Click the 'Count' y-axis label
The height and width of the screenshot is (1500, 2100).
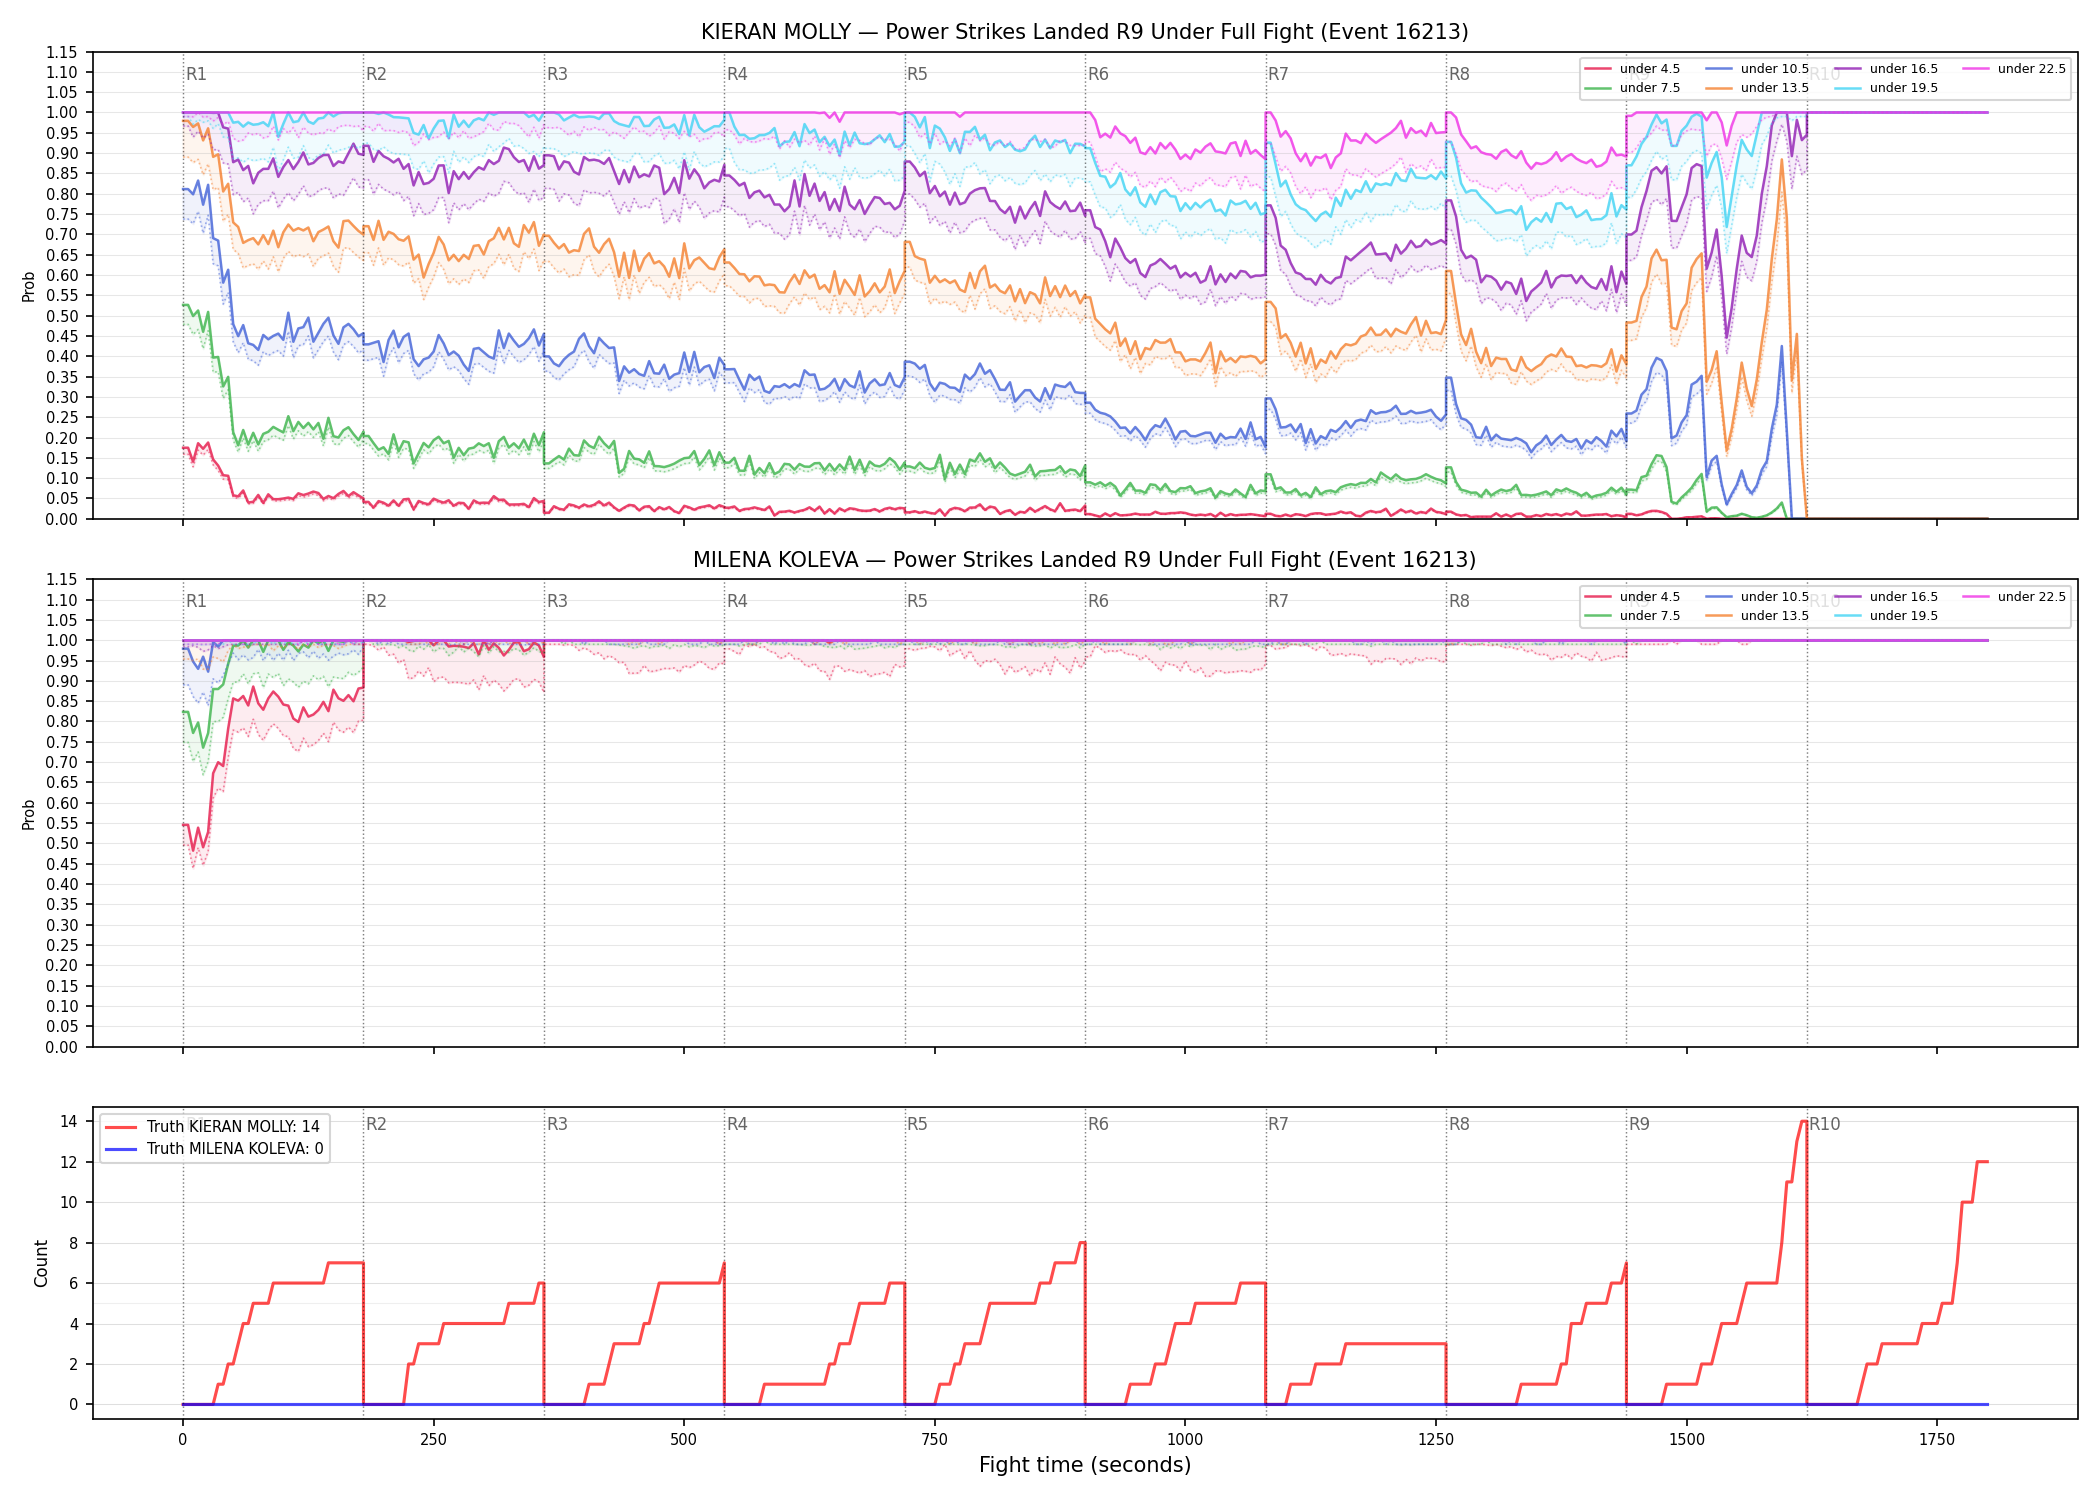(41, 1263)
